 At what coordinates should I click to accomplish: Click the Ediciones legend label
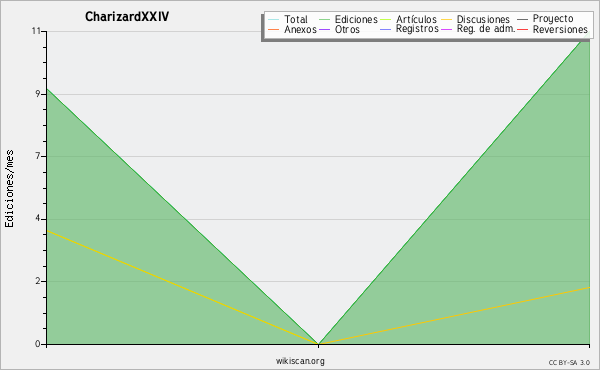[356, 19]
